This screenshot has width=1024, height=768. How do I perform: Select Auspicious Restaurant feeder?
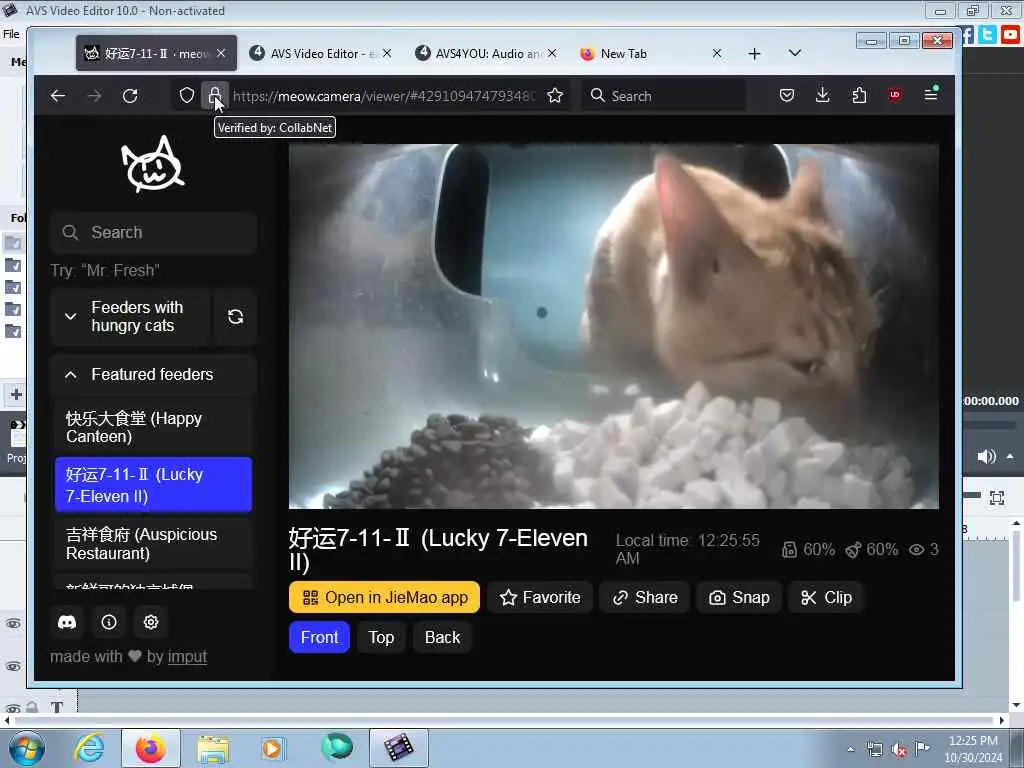point(153,543)
